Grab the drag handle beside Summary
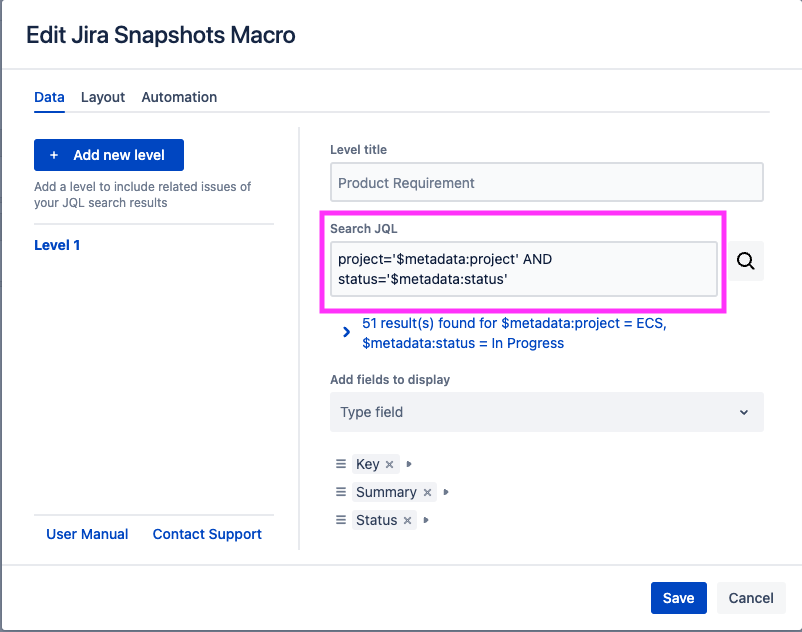802x632 pixels. (x=341, y=492)
